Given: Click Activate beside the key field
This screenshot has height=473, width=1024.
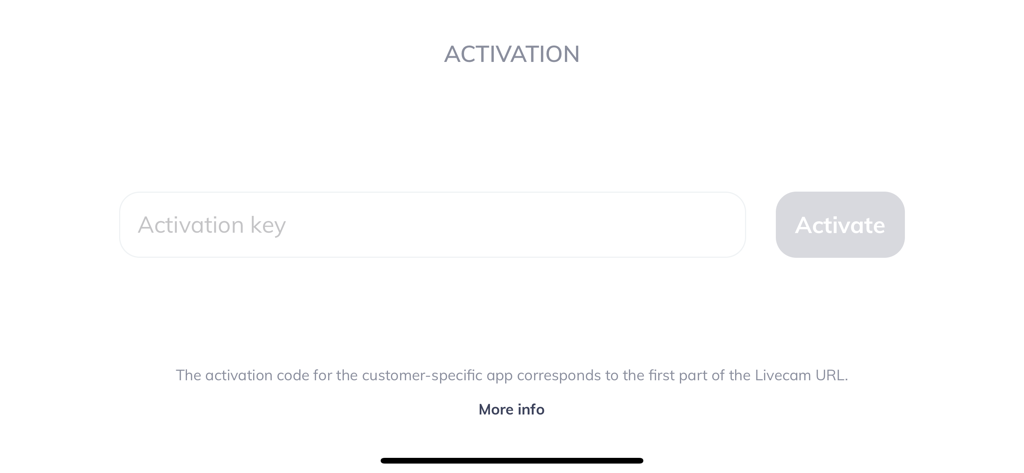Looking at the screenshot, I should (x=840, y=225).
